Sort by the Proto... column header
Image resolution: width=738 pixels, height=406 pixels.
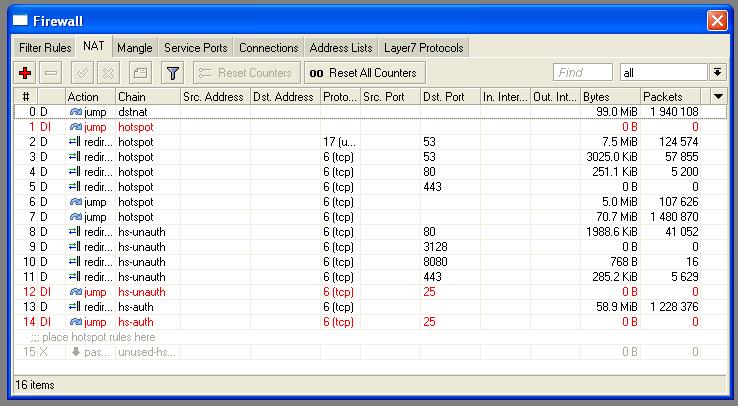coord(340,96)
